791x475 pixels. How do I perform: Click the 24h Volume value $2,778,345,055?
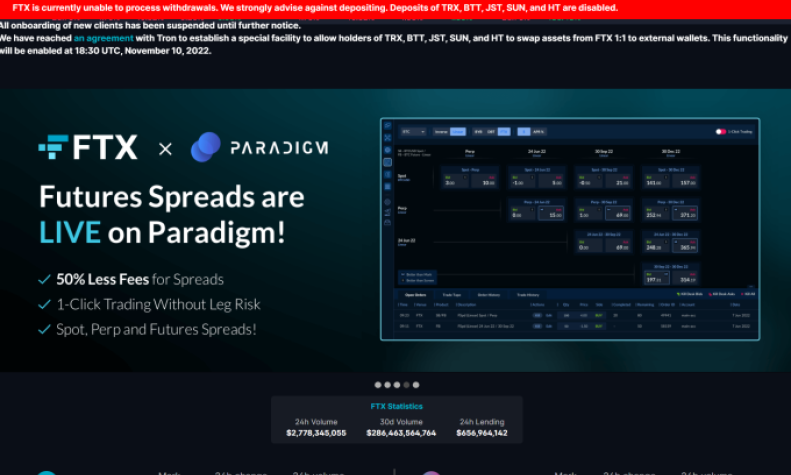click(316, 433)
